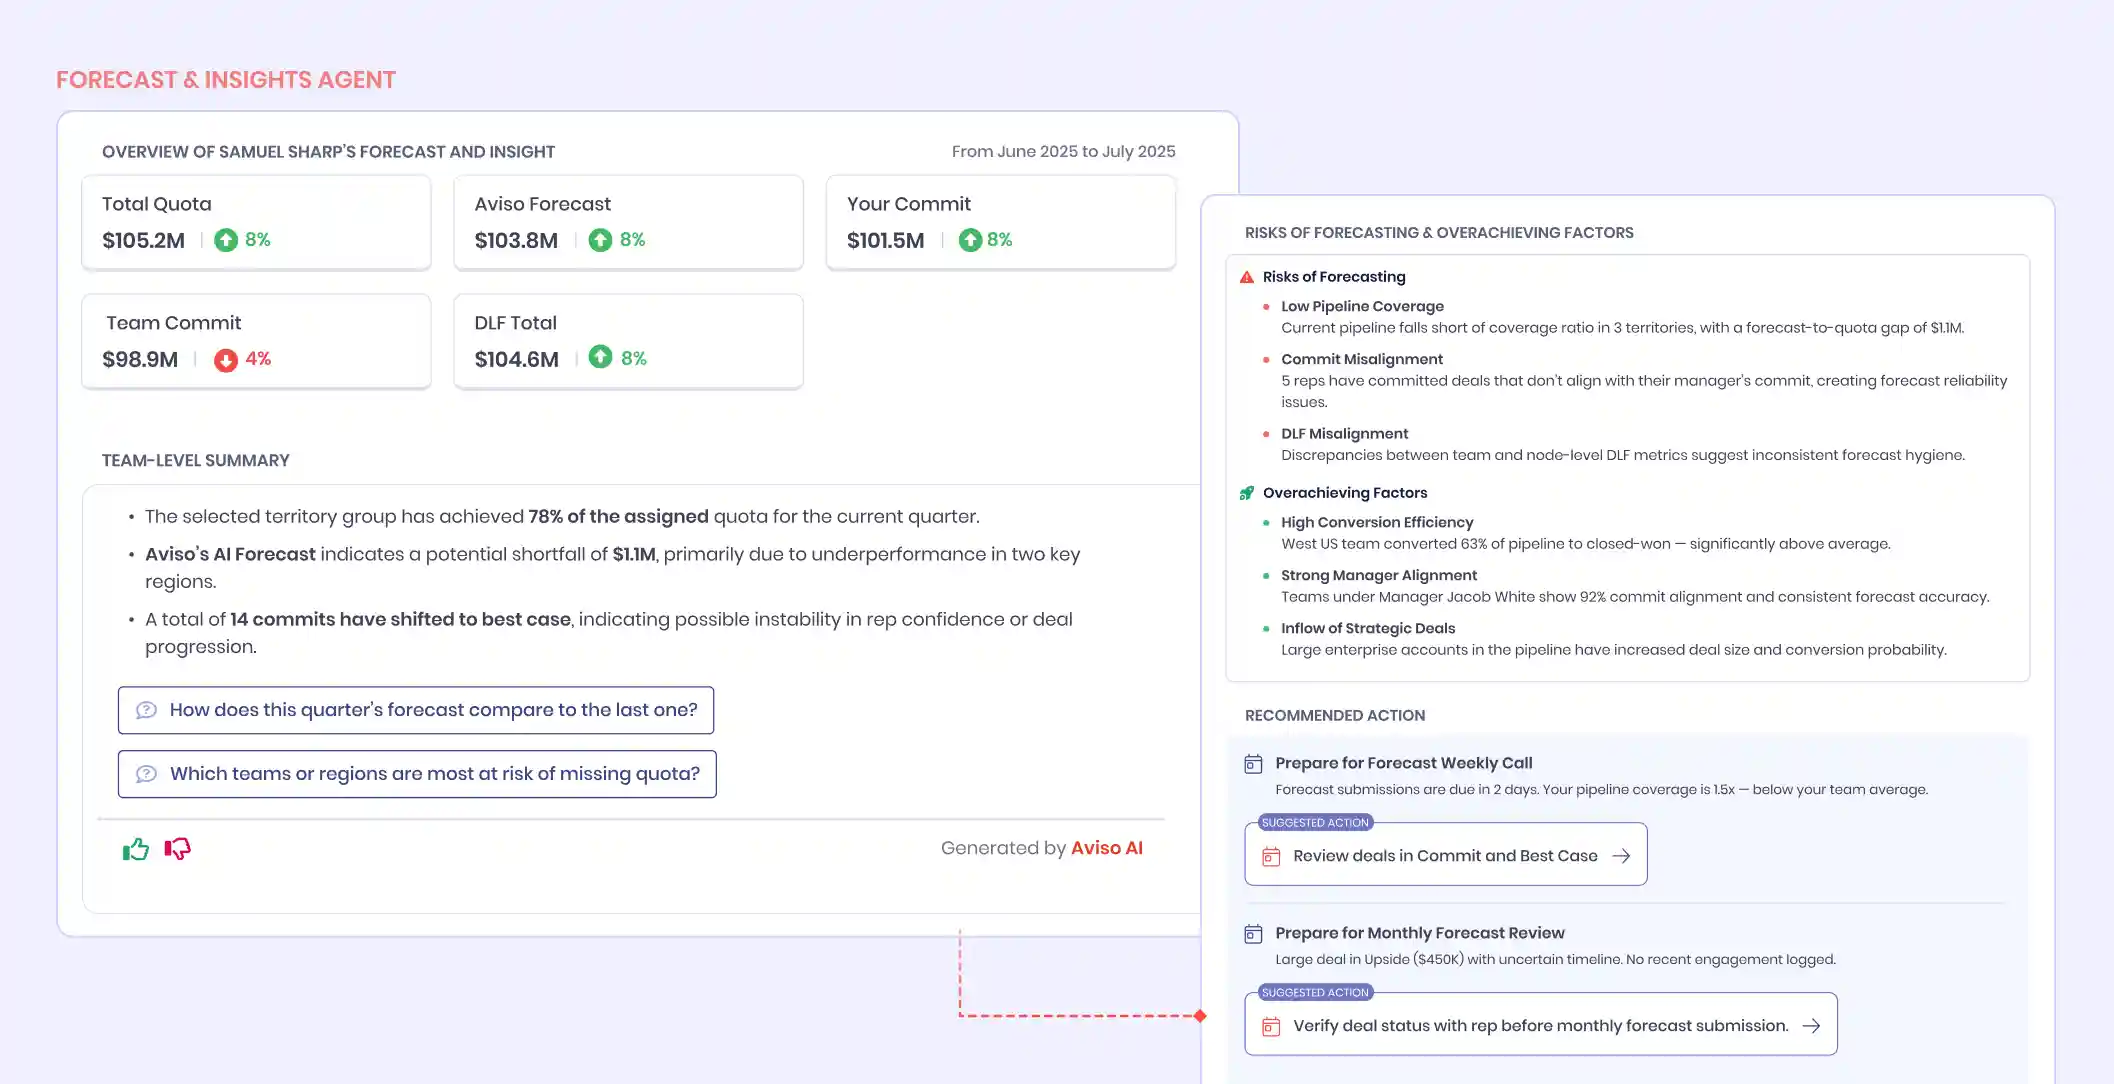Select the DLF Total metric card
The image size is (2114, 1084).
click(628, 341)
